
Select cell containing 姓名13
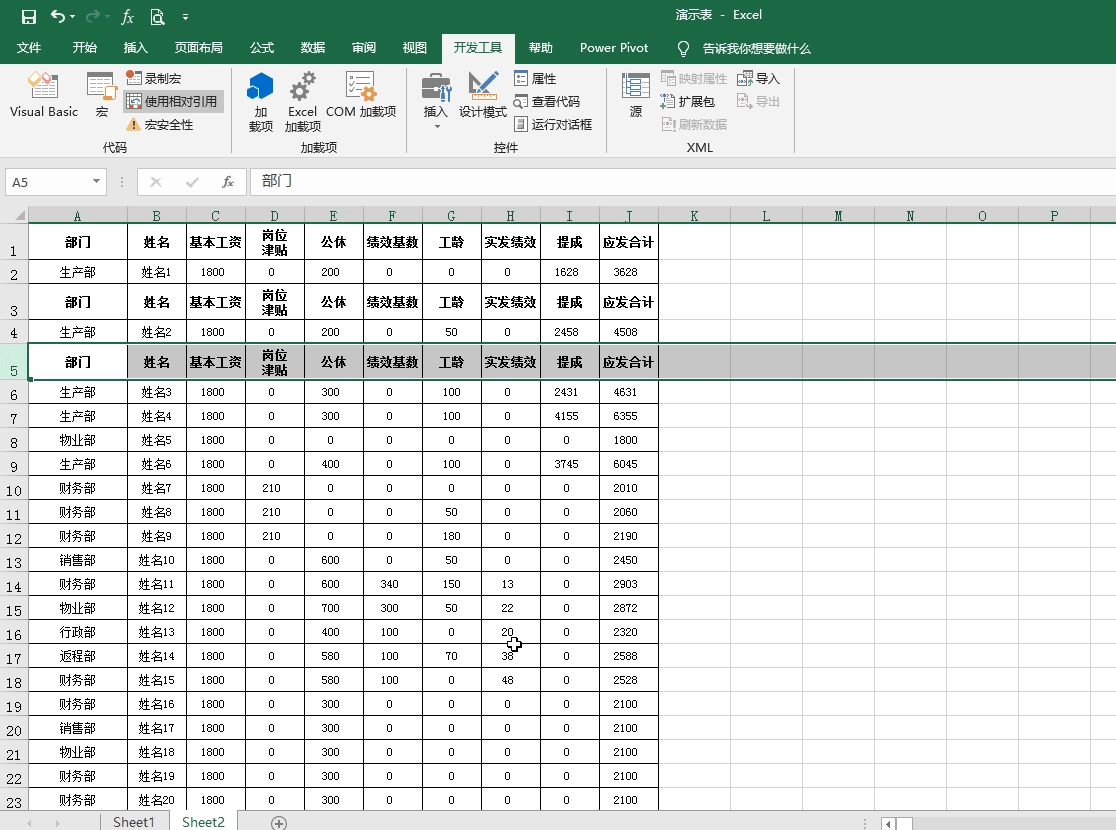click(157, 632)
